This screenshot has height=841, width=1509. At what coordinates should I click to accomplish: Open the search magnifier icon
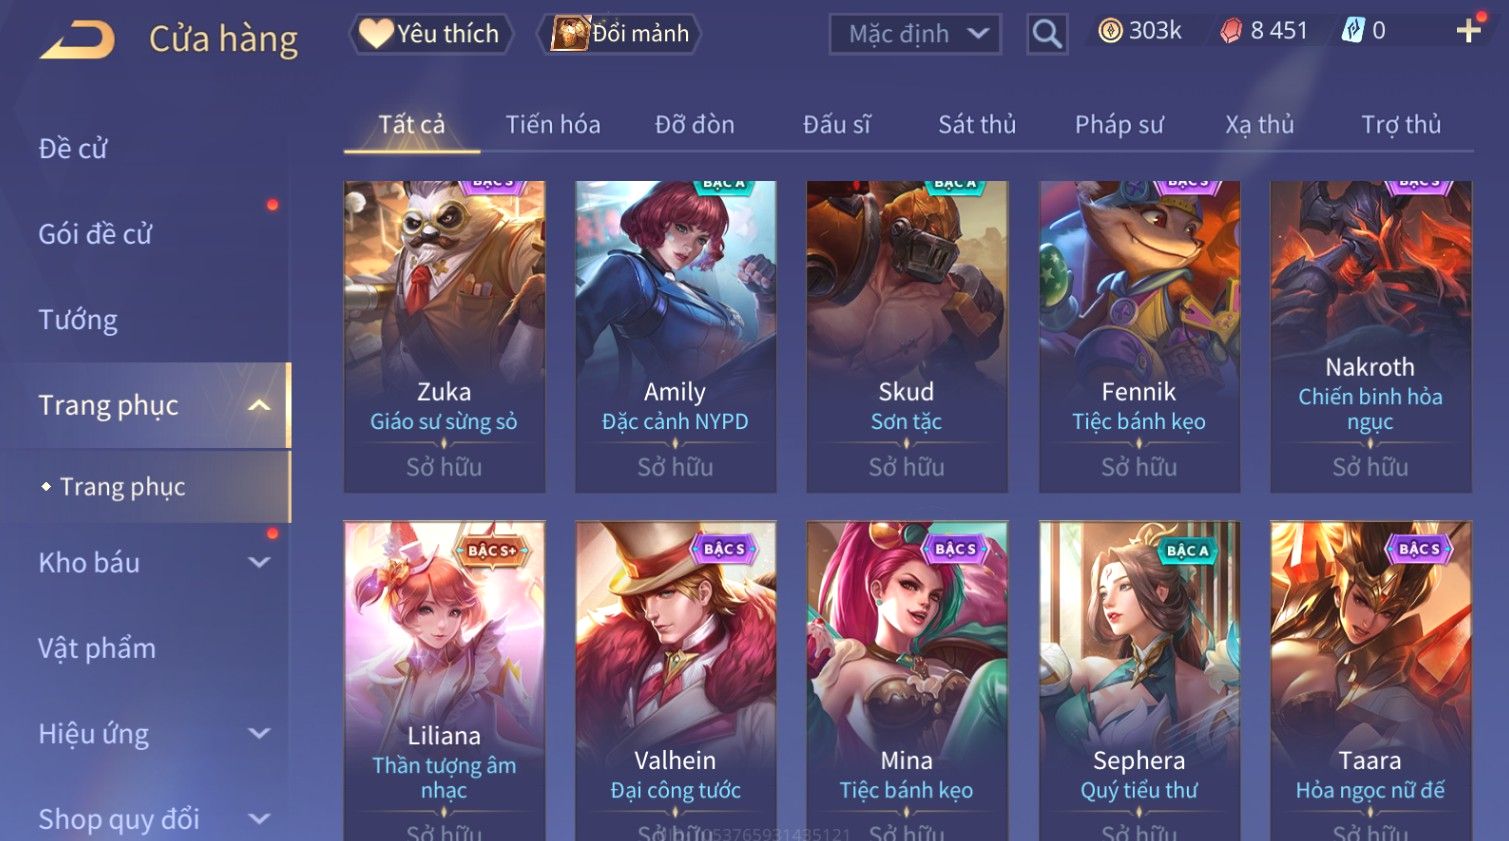pos(1047,34)
